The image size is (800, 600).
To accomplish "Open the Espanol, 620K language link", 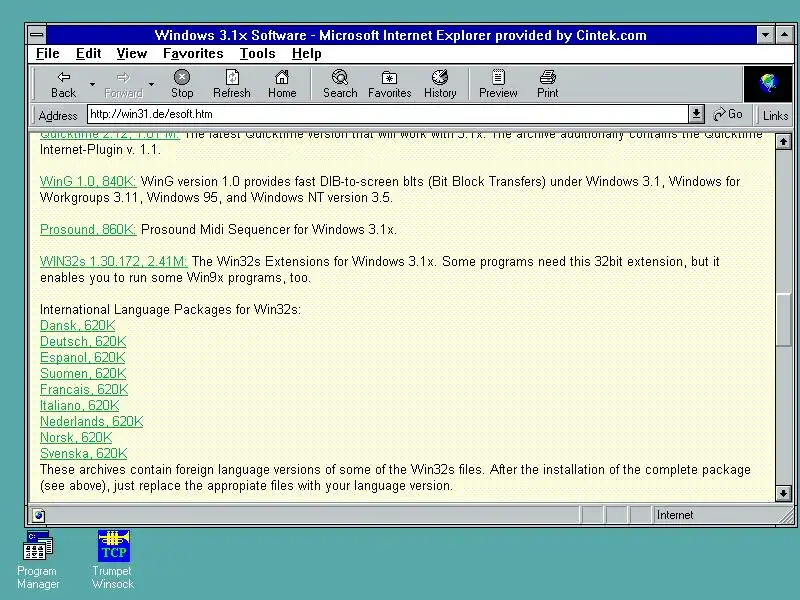I will pos(82,358).
